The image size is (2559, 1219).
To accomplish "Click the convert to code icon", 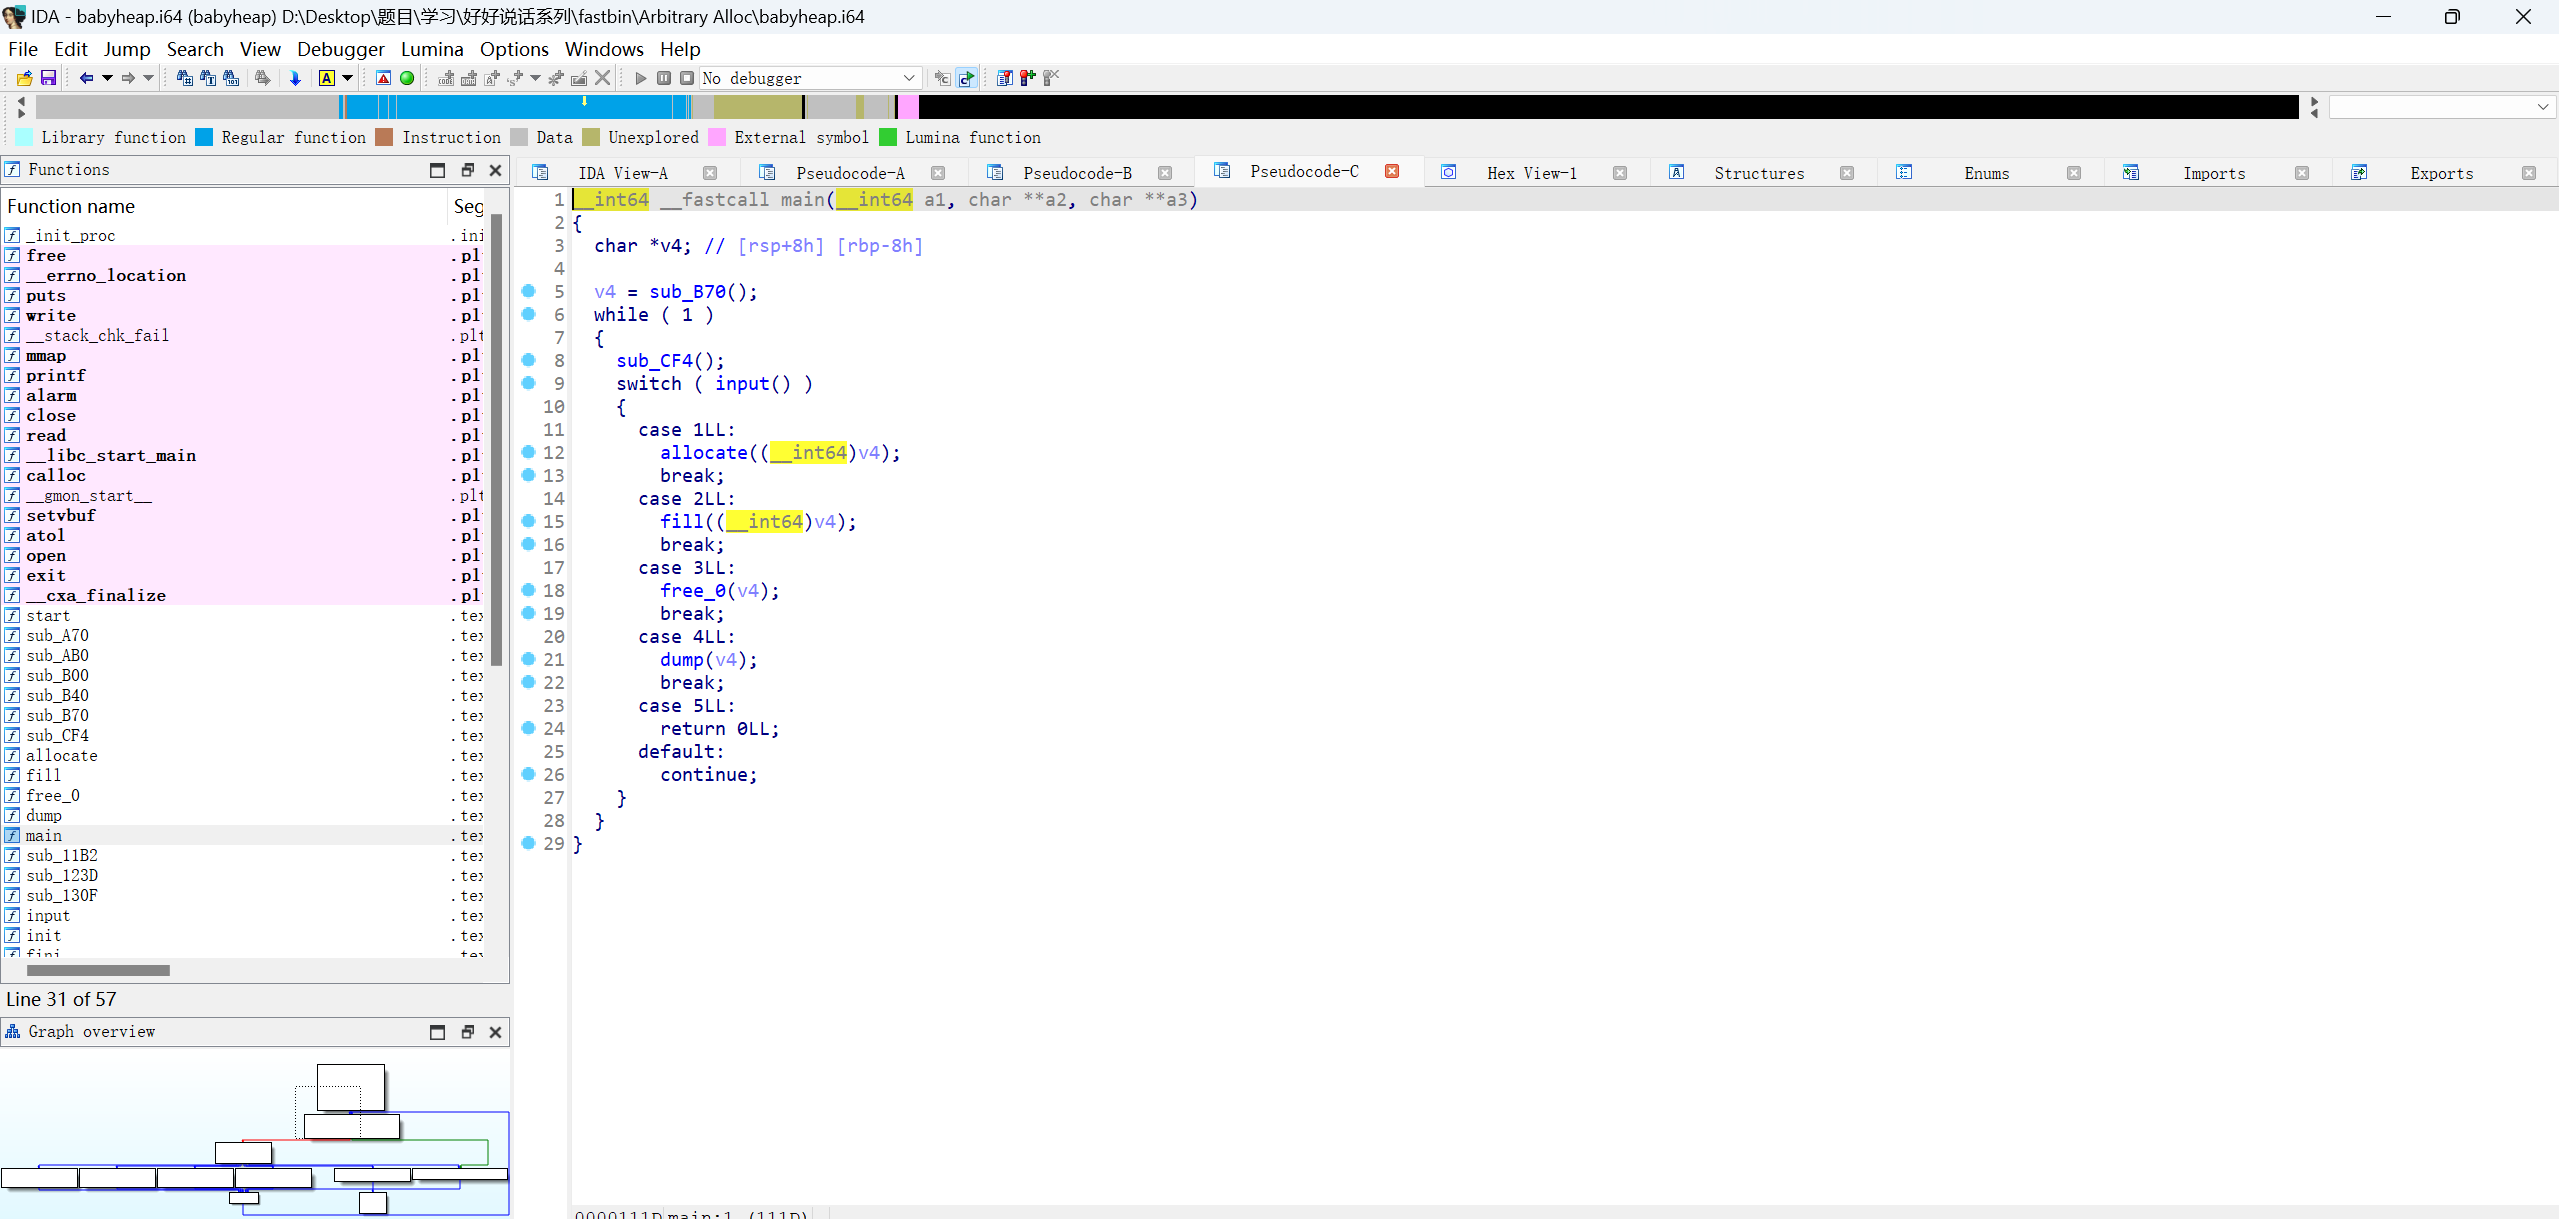I will coord(446,78).
